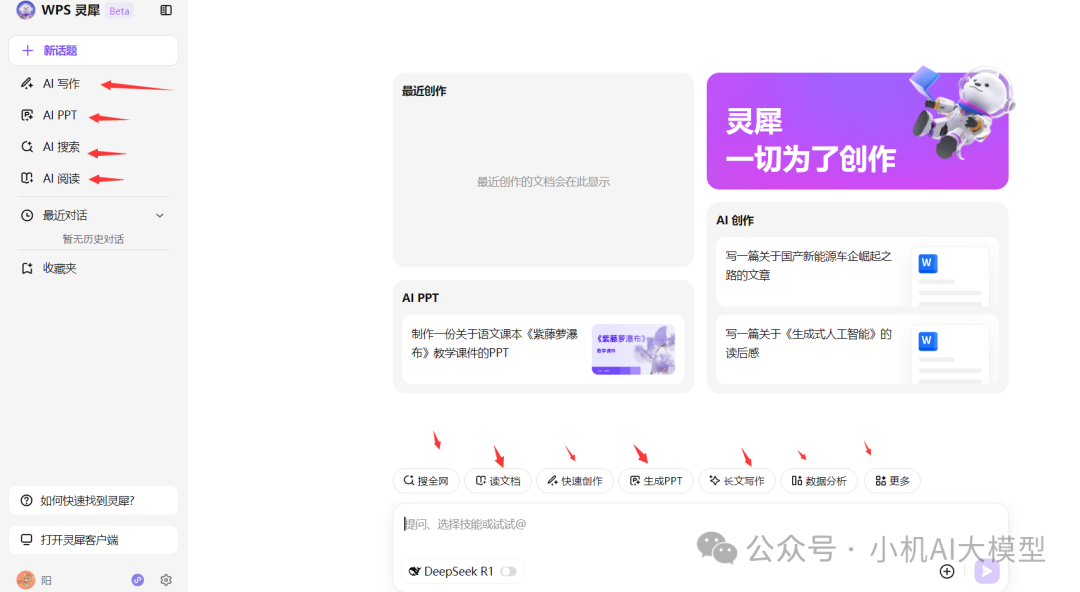Open AI 阅读 in sidebar
The width and height of the screenshot is (1080, 592).
pos(61,178)
